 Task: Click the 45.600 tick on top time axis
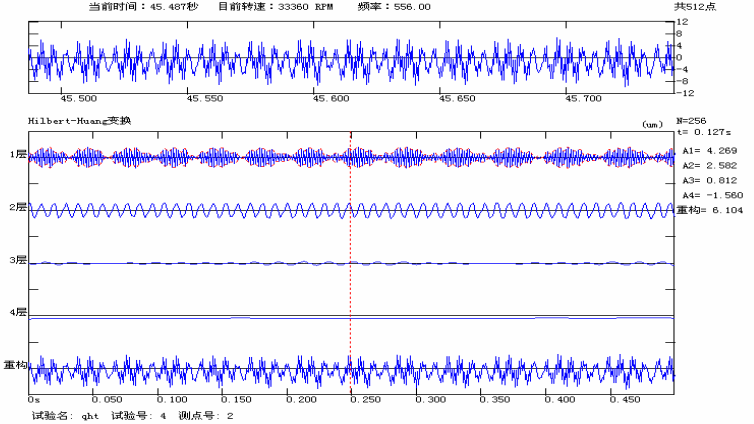pos(331,99)
